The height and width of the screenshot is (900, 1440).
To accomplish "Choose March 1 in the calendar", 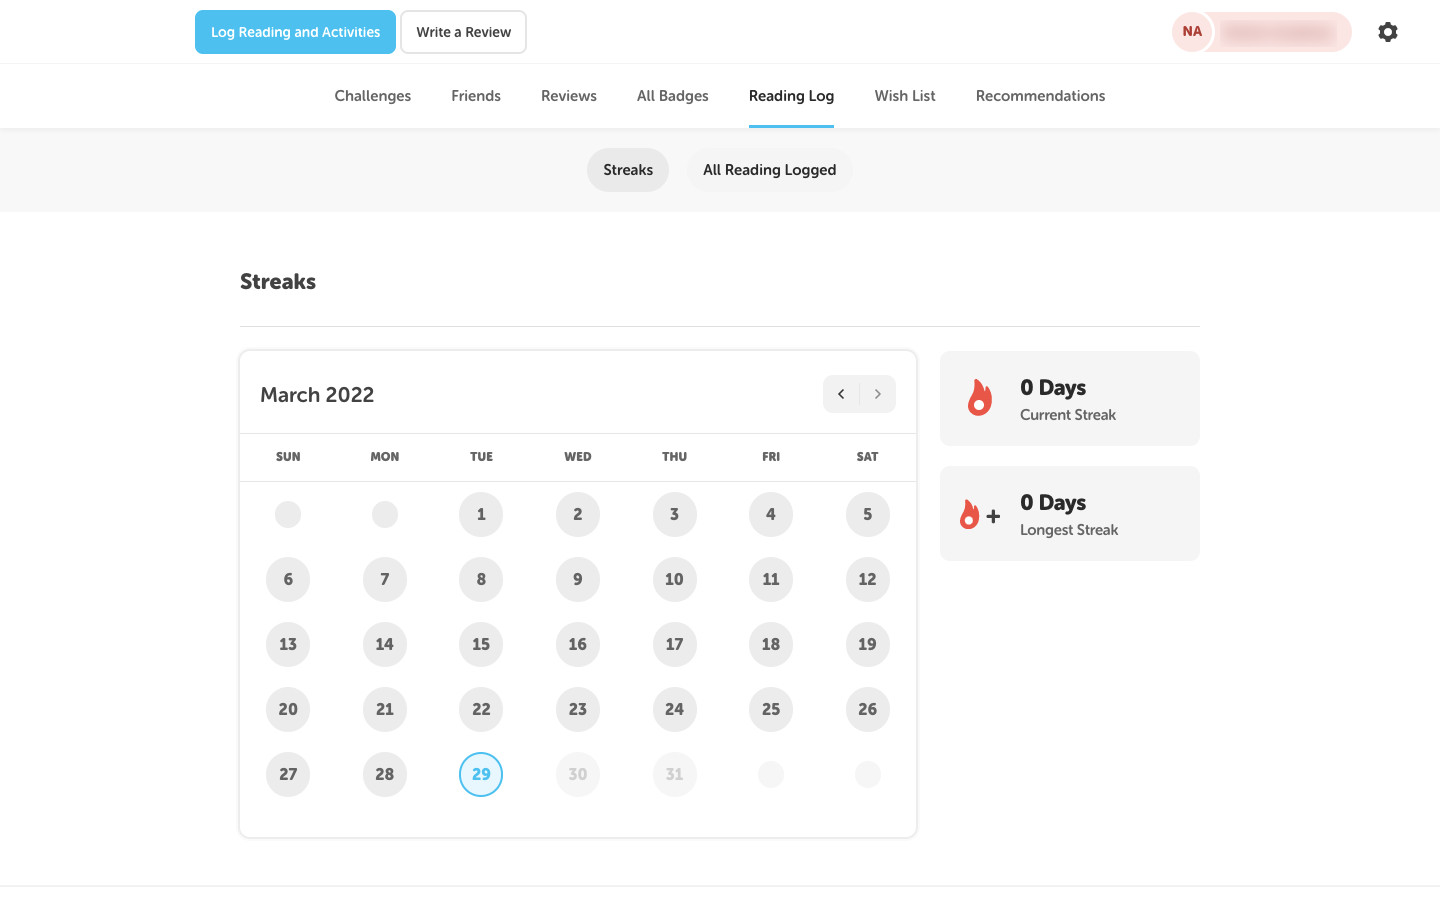I will pyautogui.click(x=481, y=514).
